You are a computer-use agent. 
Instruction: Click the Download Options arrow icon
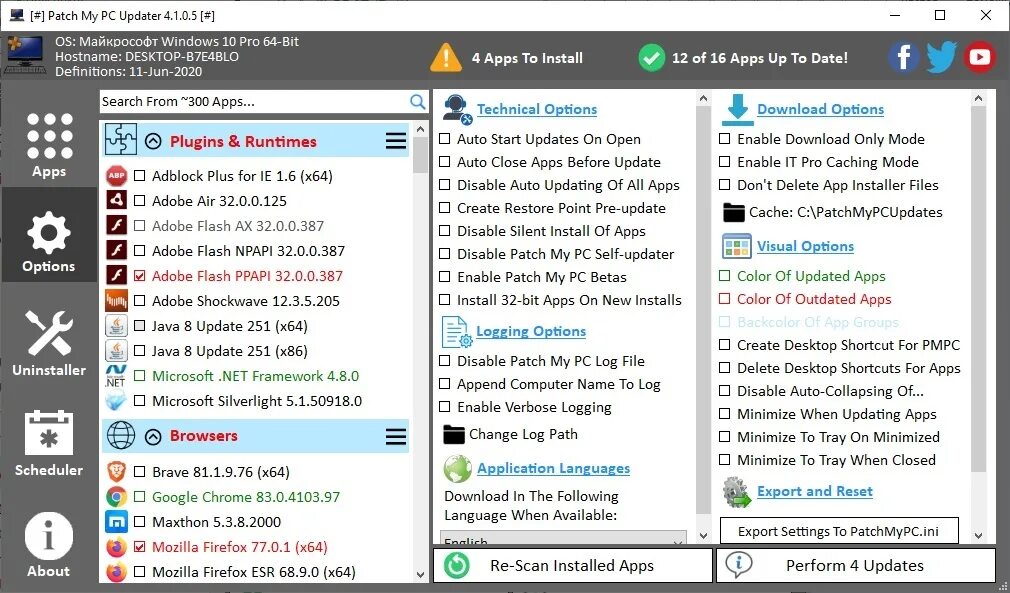pos(738,109)
